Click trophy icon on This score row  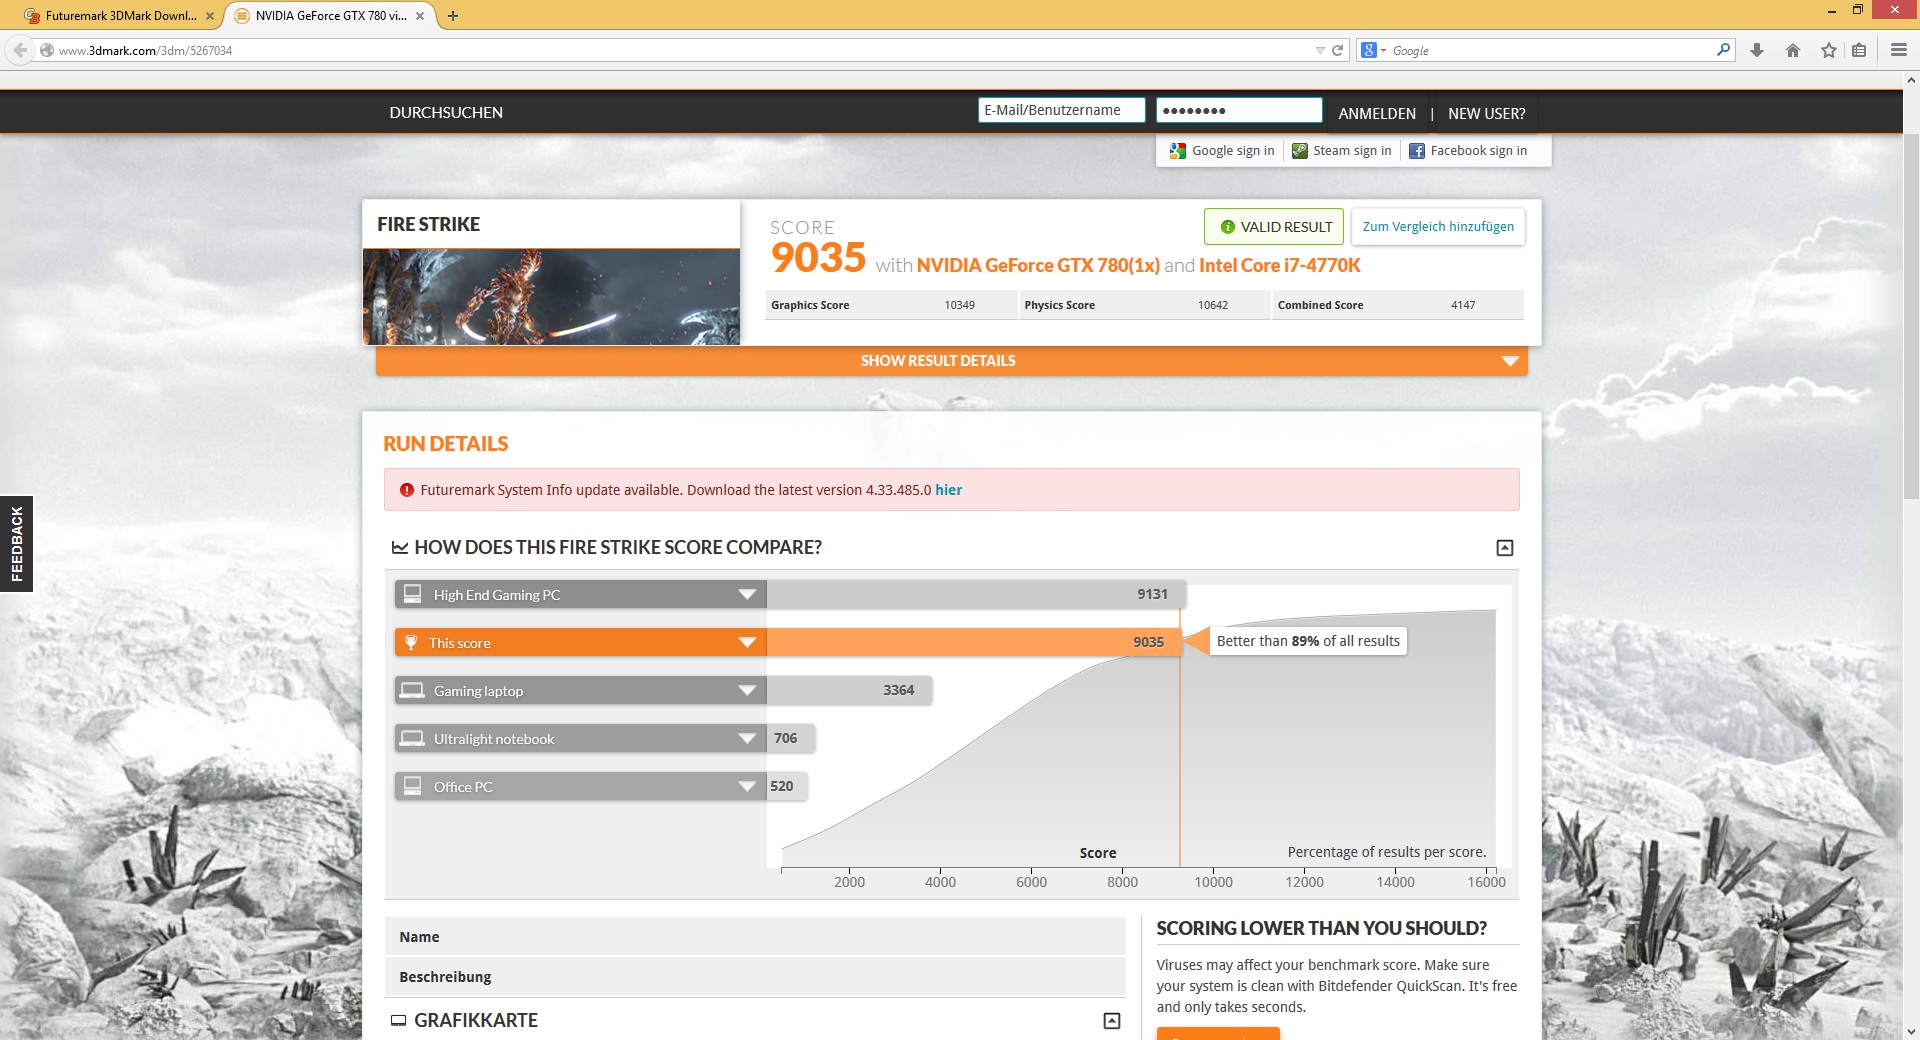pyautogui.click(x=411, y=642)
